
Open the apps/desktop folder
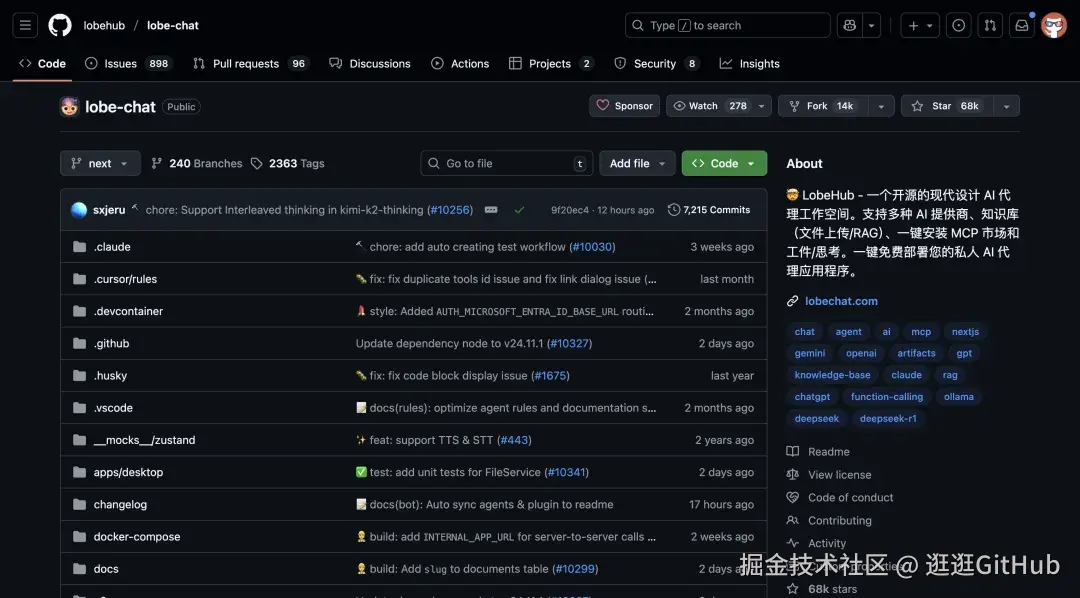[x=128, y=473]
